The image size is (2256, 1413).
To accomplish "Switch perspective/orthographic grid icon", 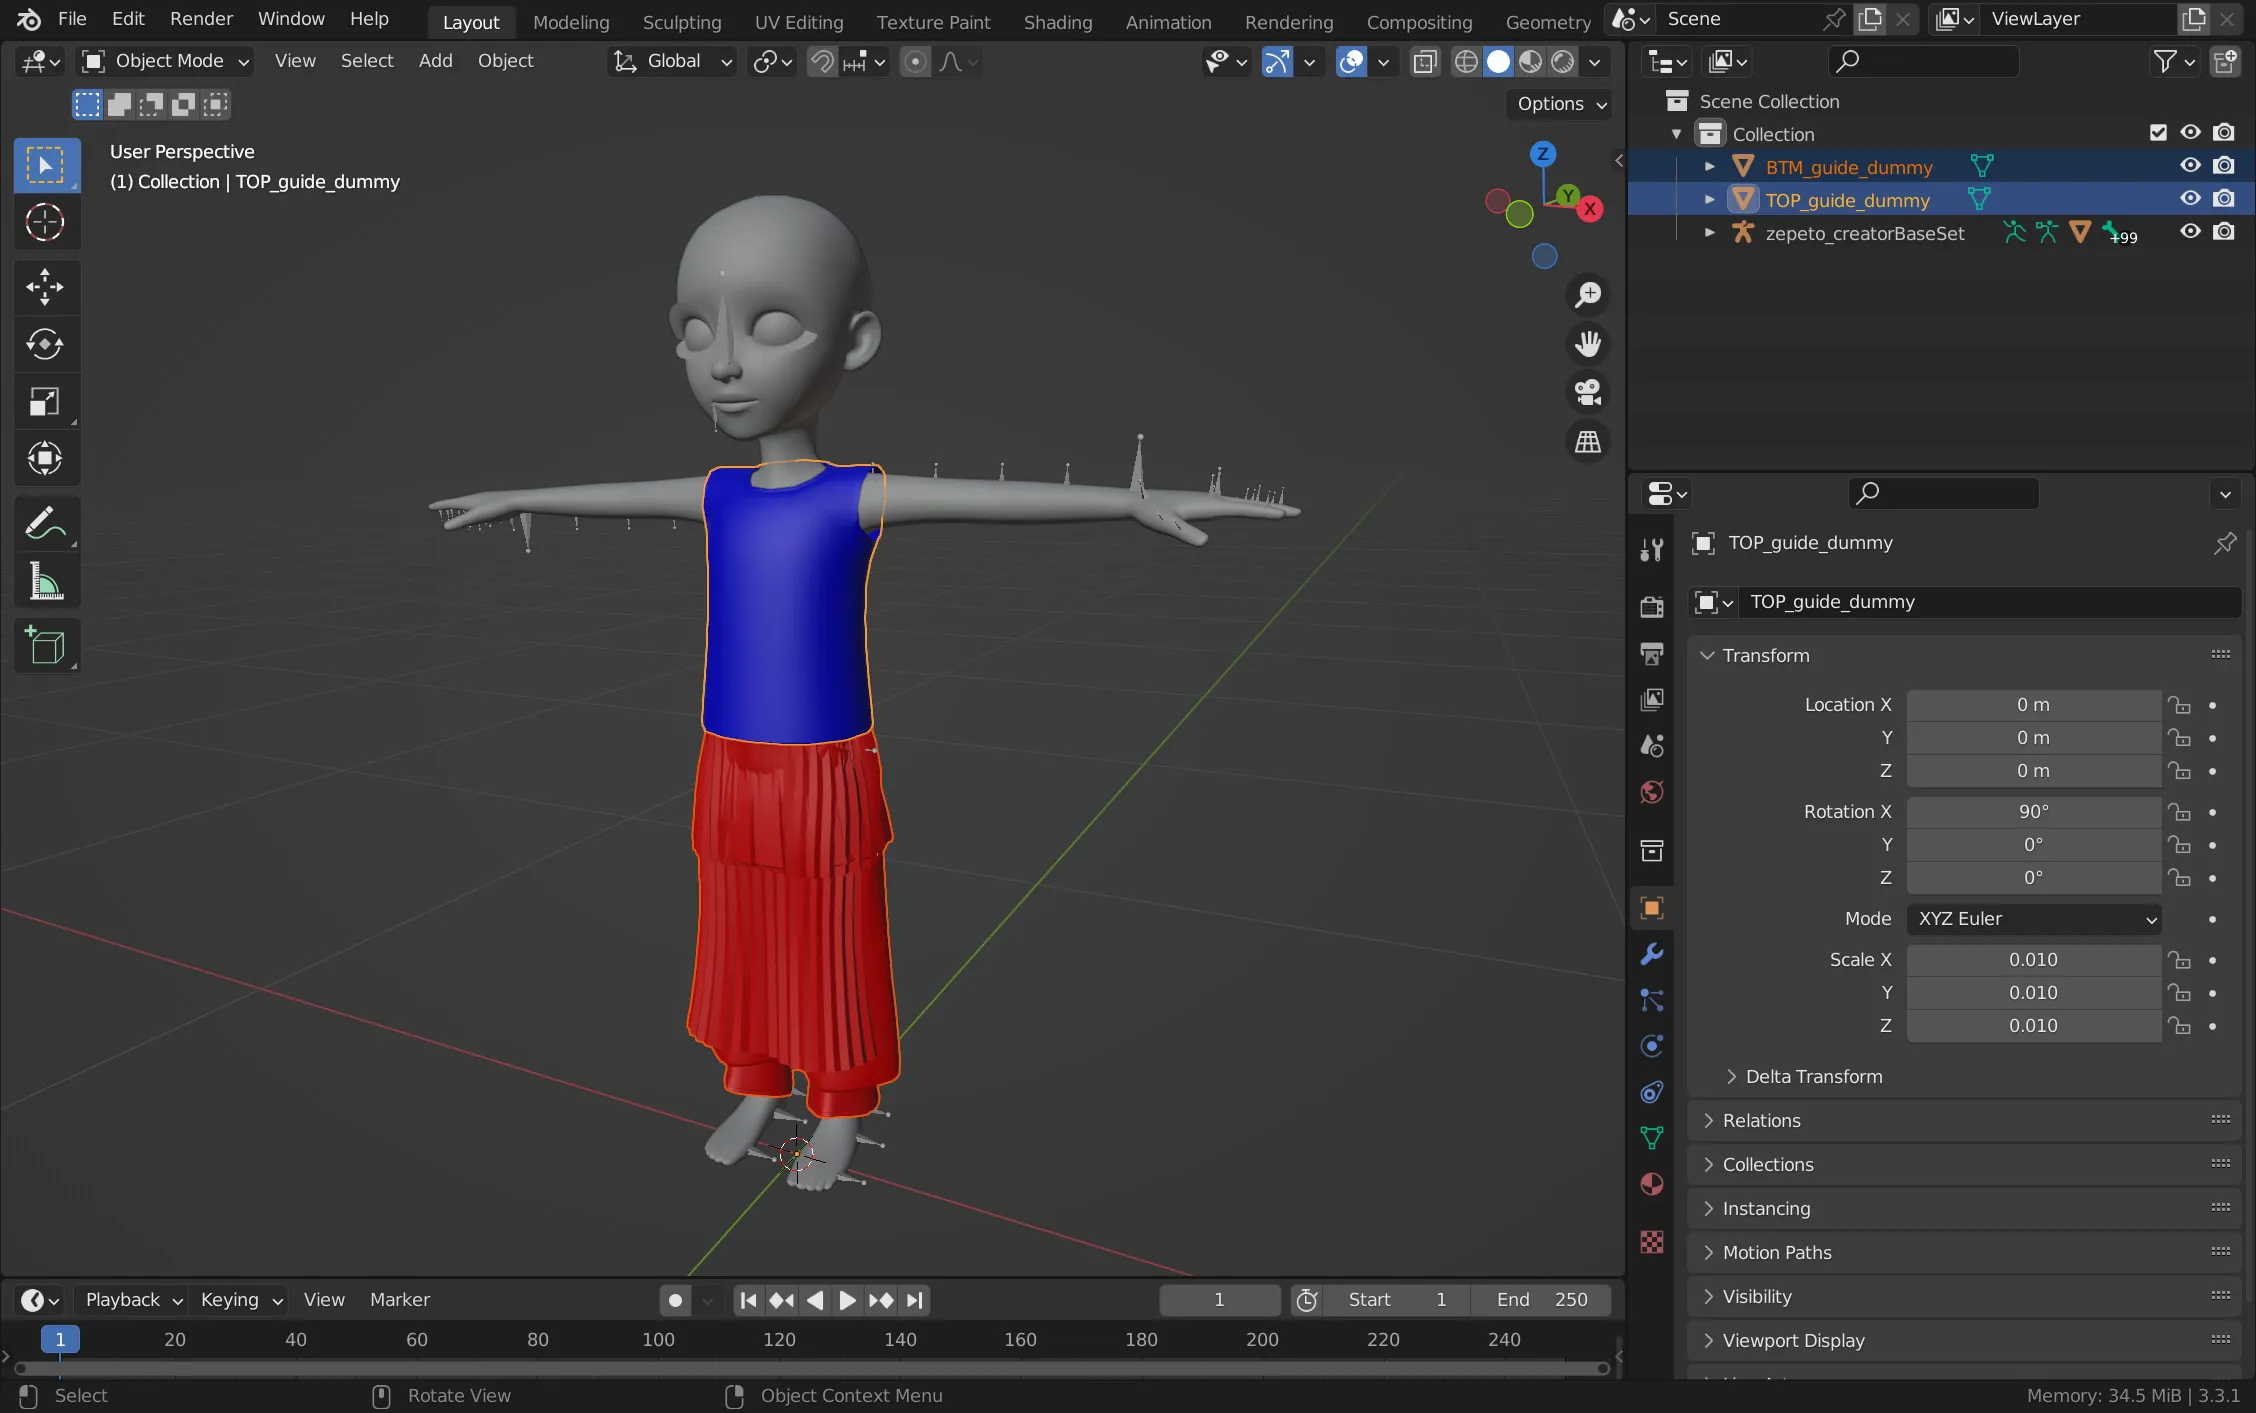I will tap(1588, 442).
